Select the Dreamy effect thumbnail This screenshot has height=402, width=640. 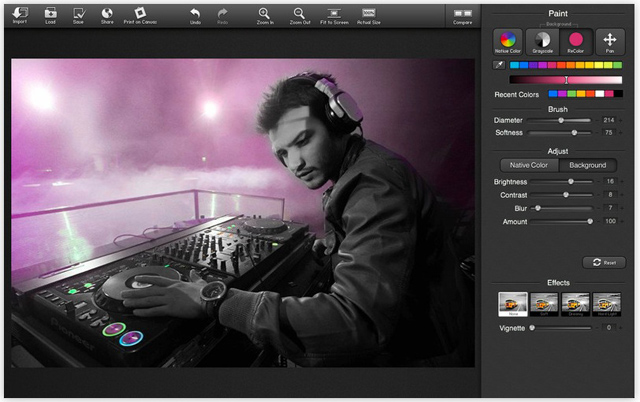click(x=576, y=304)
